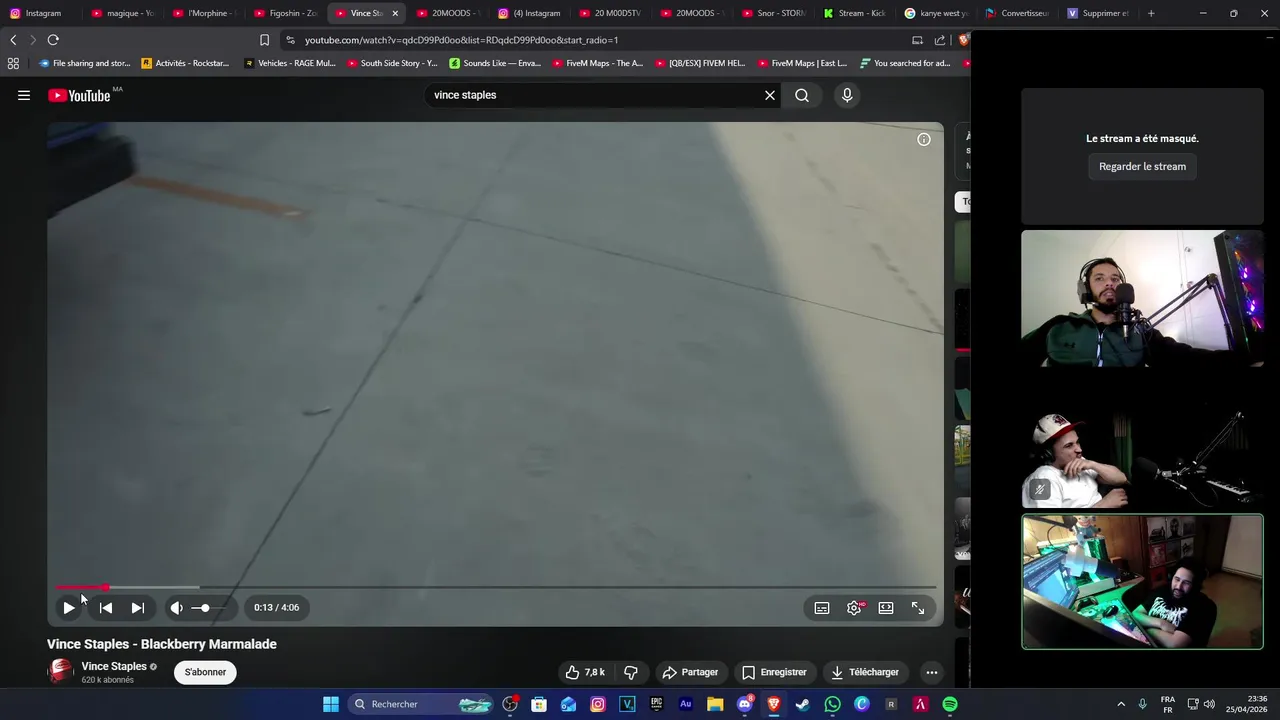Reload the current page

[53, 40]
